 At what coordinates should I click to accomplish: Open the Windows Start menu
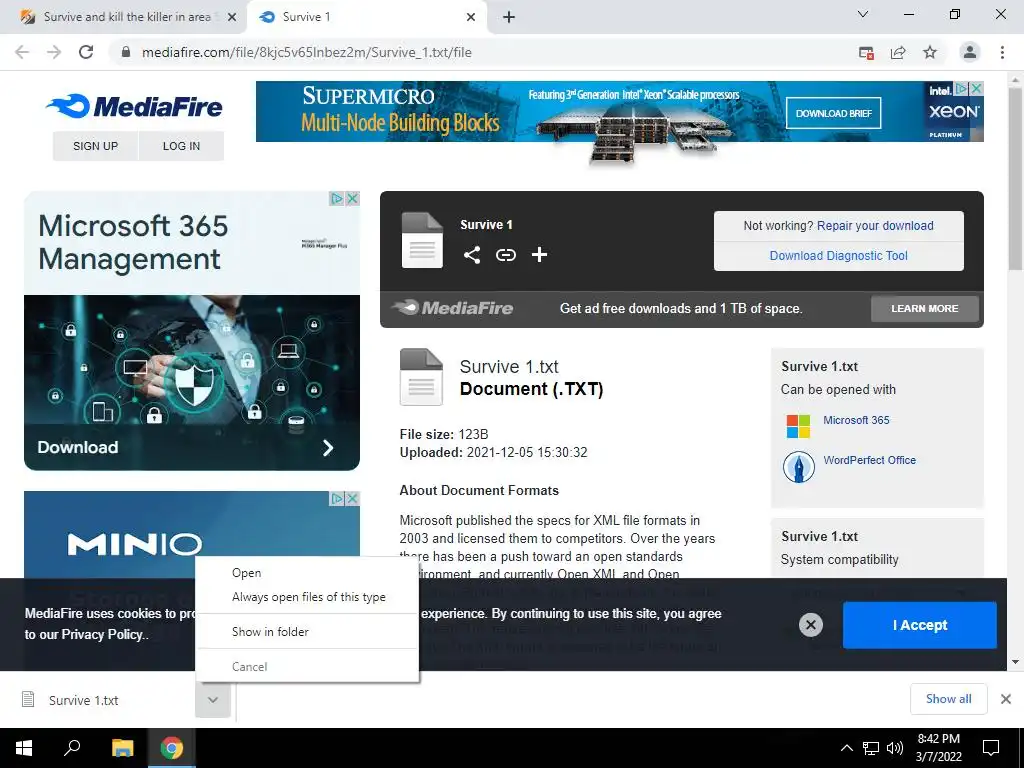(x=24, y=748)
